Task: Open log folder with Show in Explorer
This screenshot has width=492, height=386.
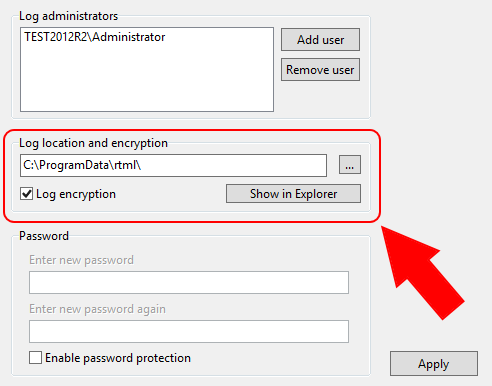Action: point(293,194)
